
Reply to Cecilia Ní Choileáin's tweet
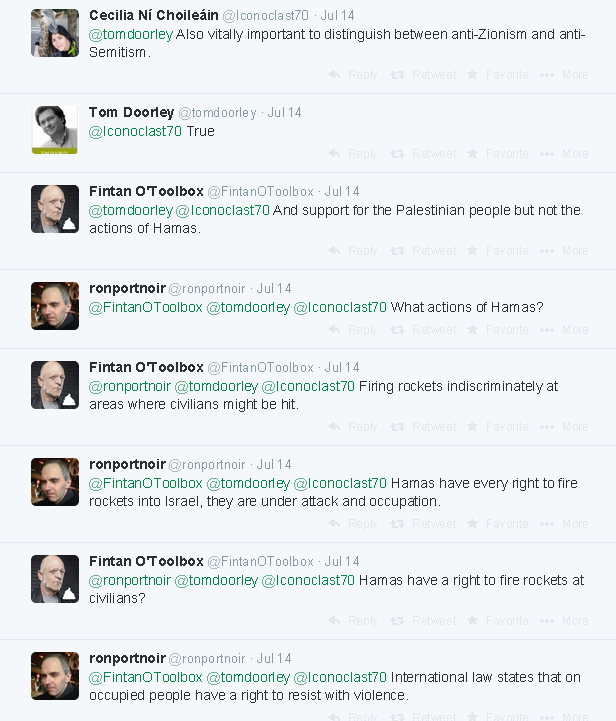[x=353, y=75]
